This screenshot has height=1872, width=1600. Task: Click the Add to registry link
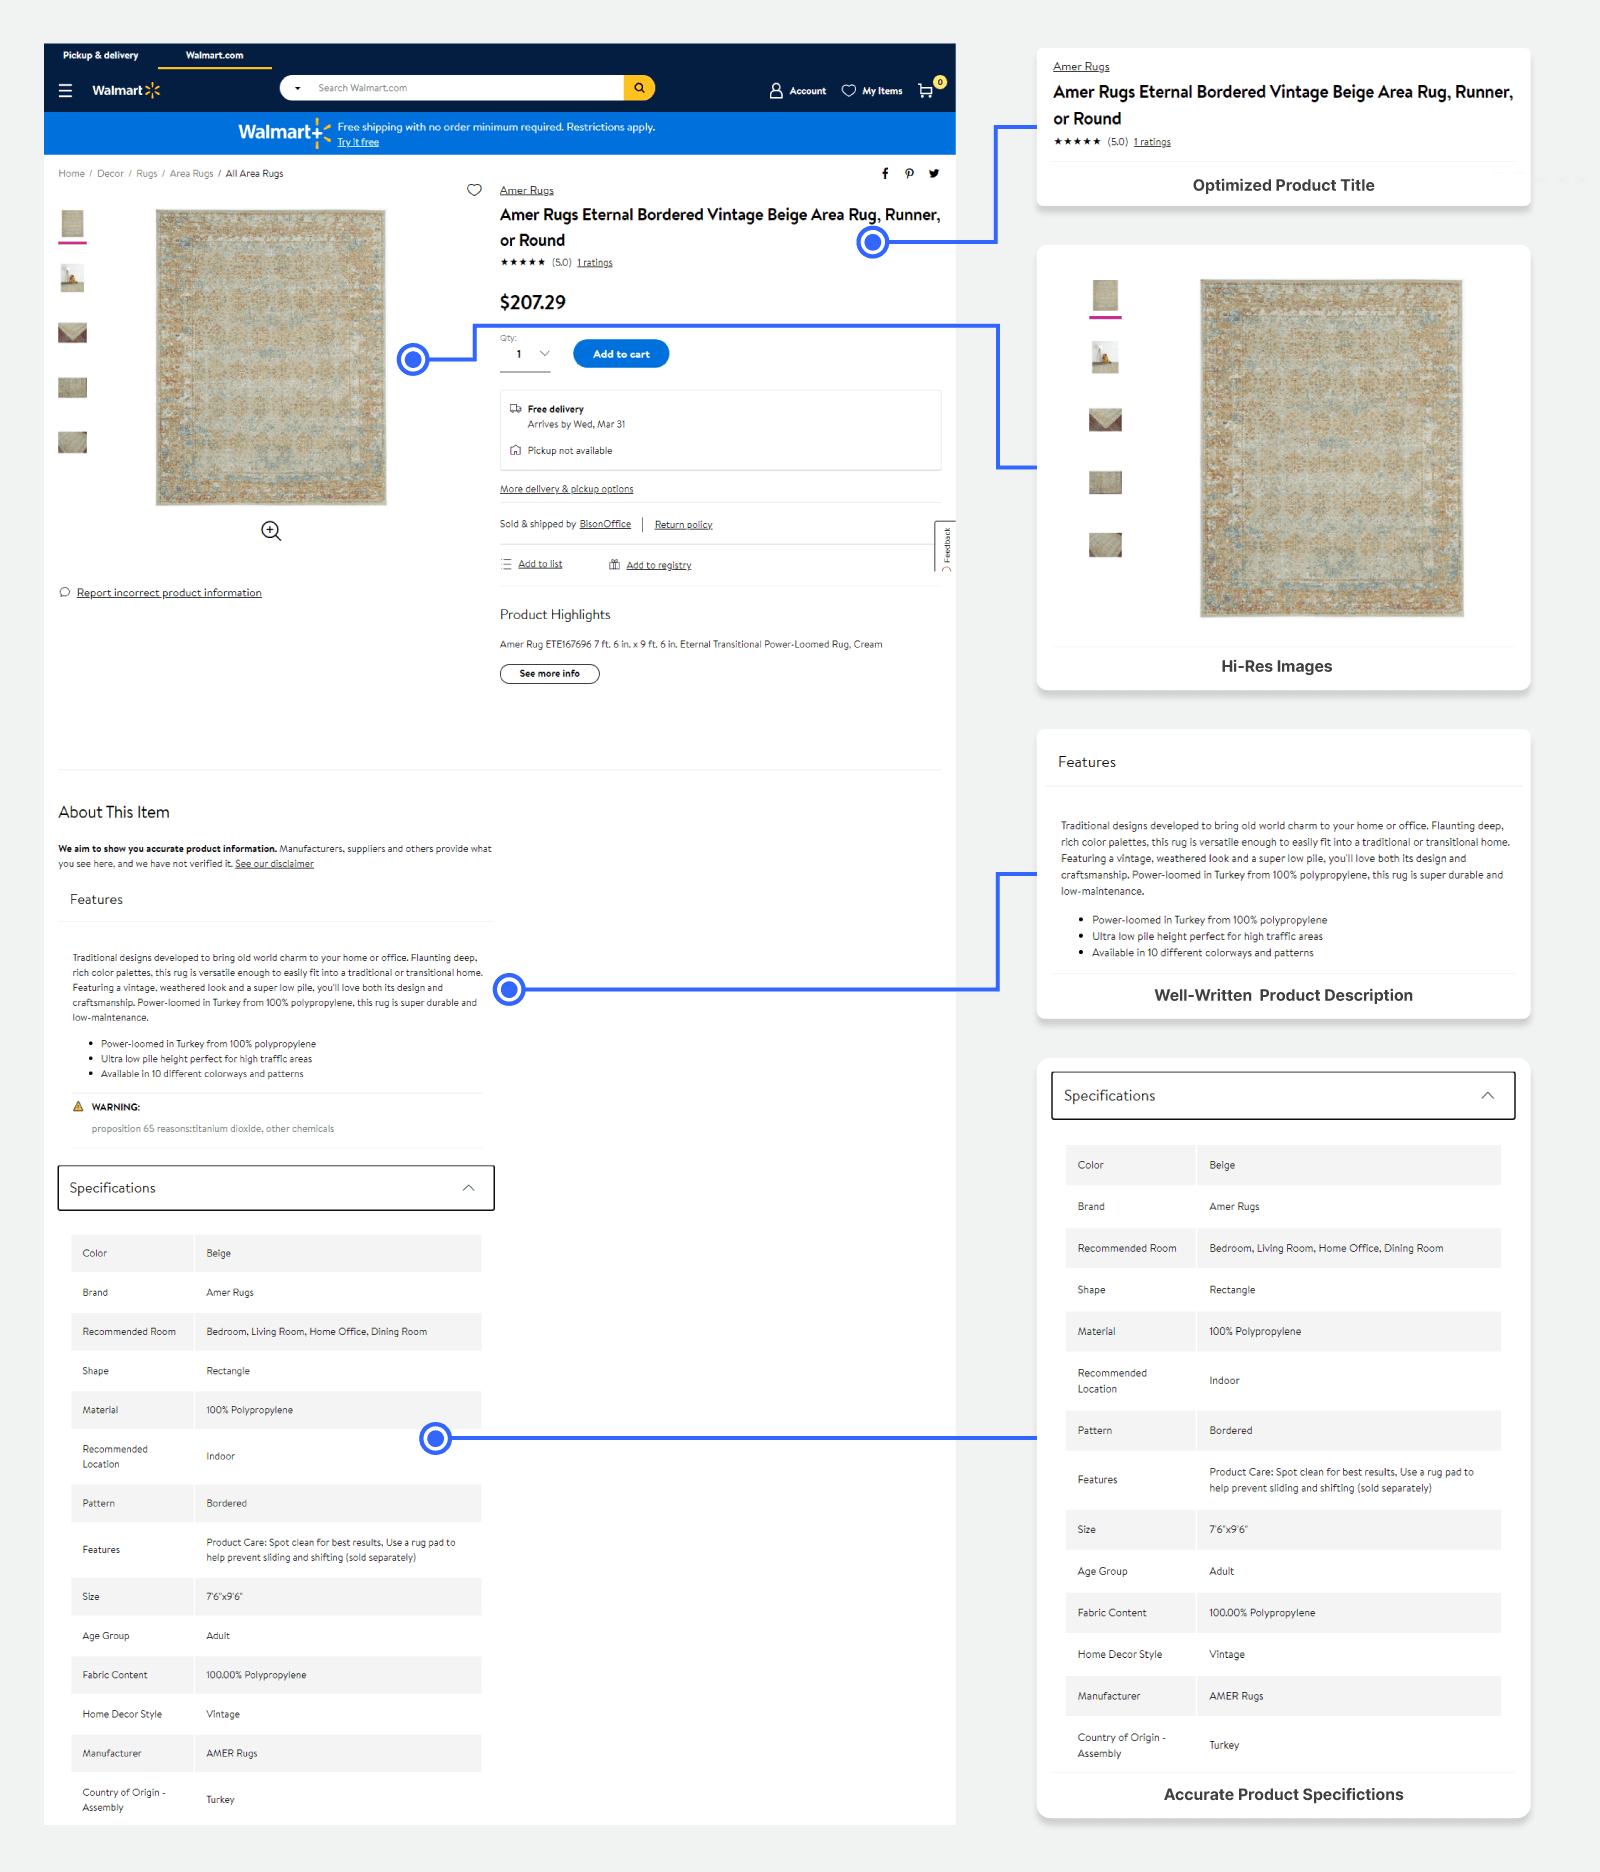[658, 565]
